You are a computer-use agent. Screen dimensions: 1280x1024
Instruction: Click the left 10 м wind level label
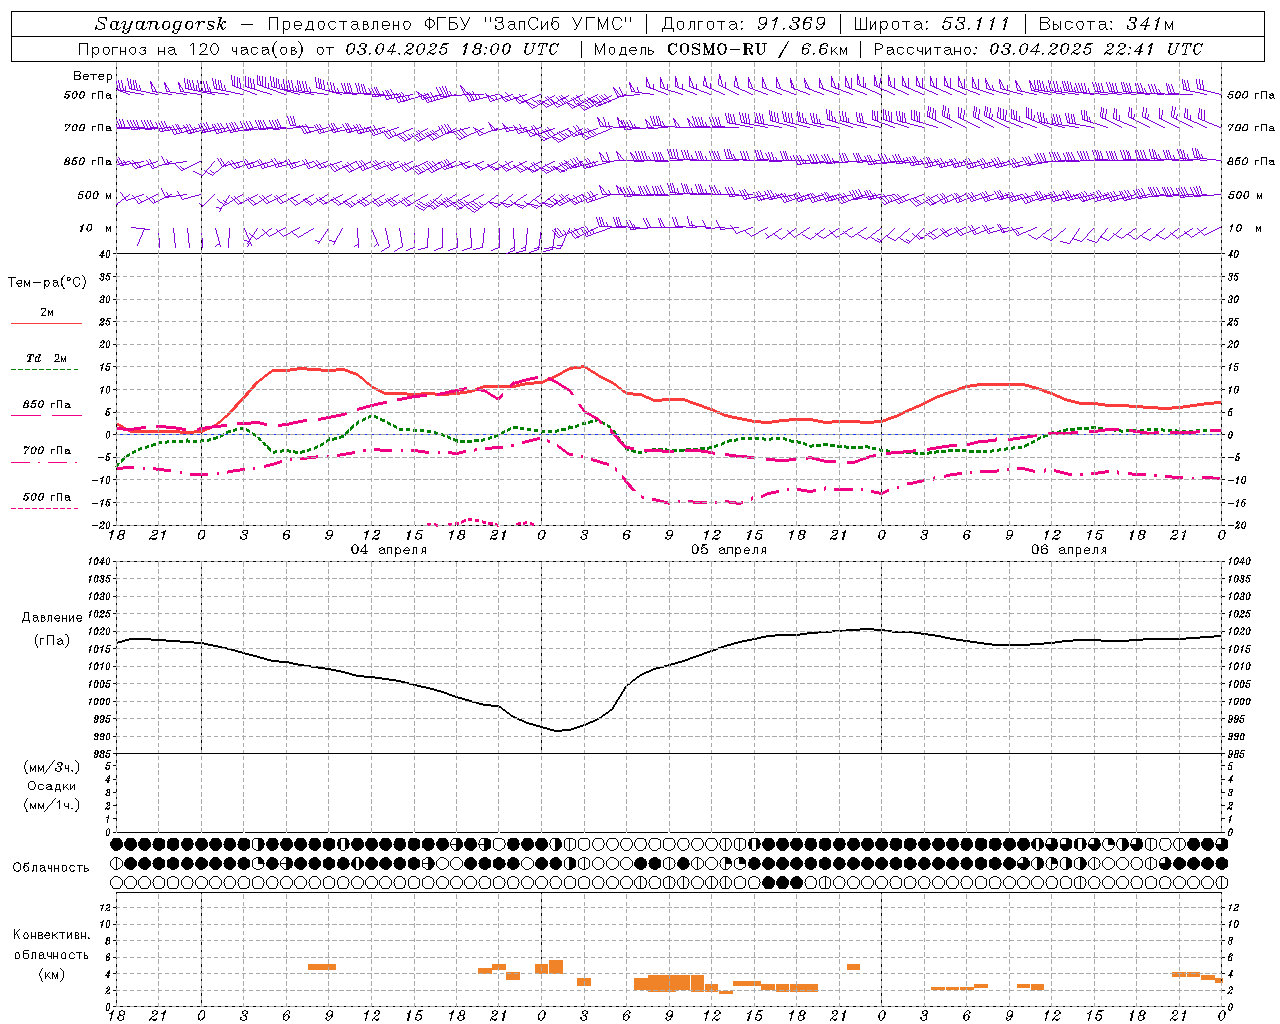(x=96, y=228)
